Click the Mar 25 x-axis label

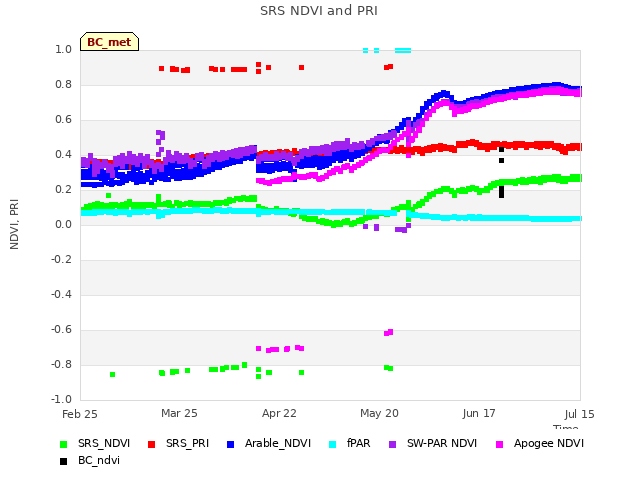pyautogui.click(x=179, y=413)
